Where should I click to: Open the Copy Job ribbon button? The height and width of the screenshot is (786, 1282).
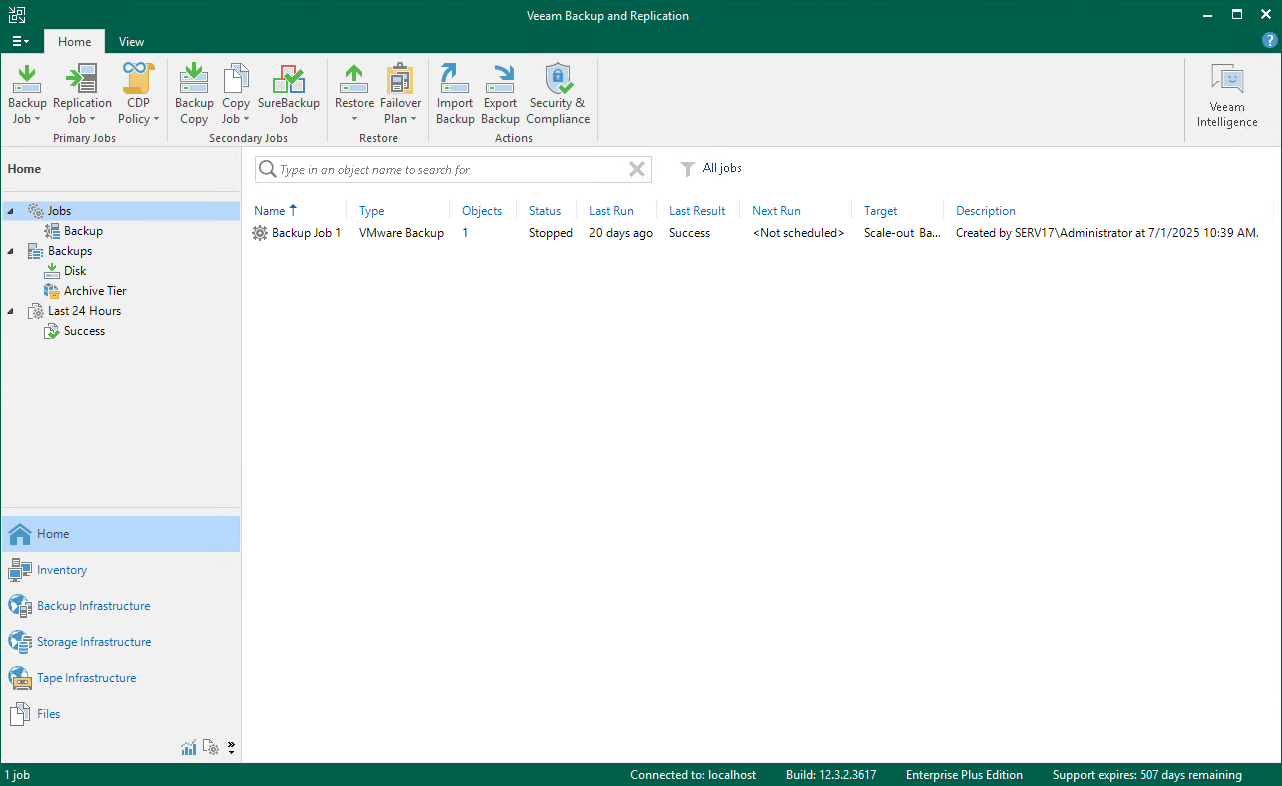click(x=236, y=94)
